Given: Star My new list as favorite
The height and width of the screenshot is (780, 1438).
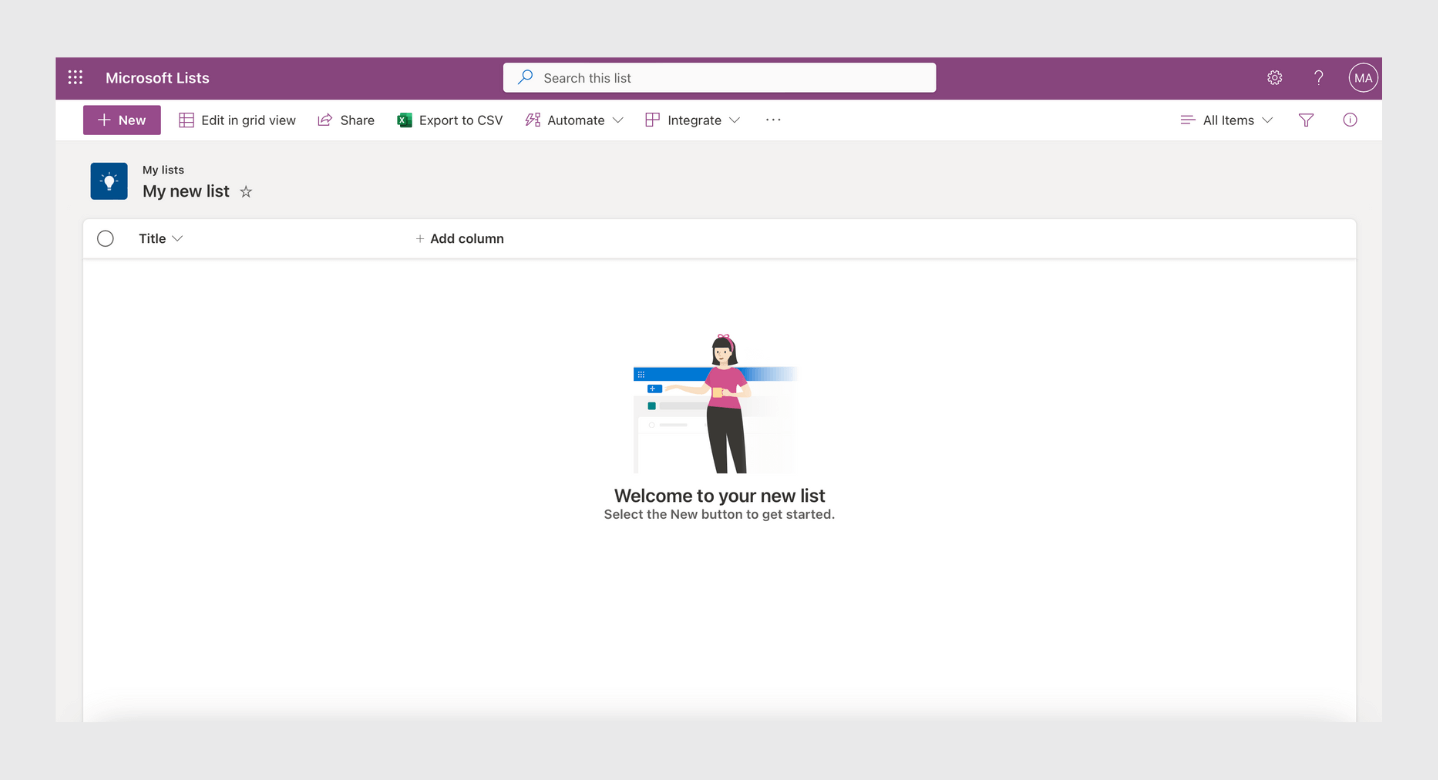Looking at the screenshot, I should 246,191.
